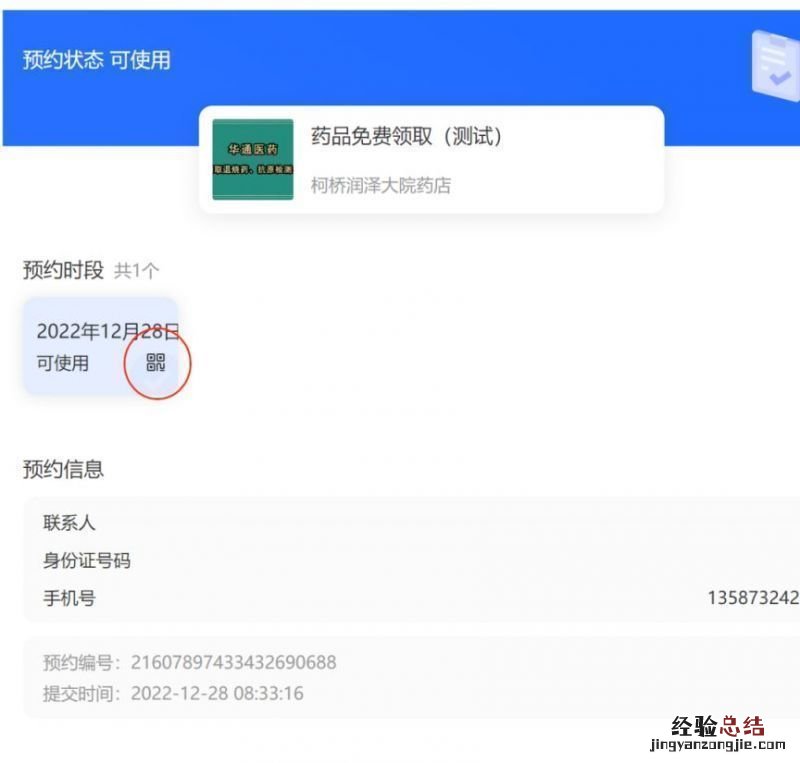Viewport: 800px width, 763px height.
Task: Click the clipboard checklist icon in the blue header
Action: click(775, 66)
